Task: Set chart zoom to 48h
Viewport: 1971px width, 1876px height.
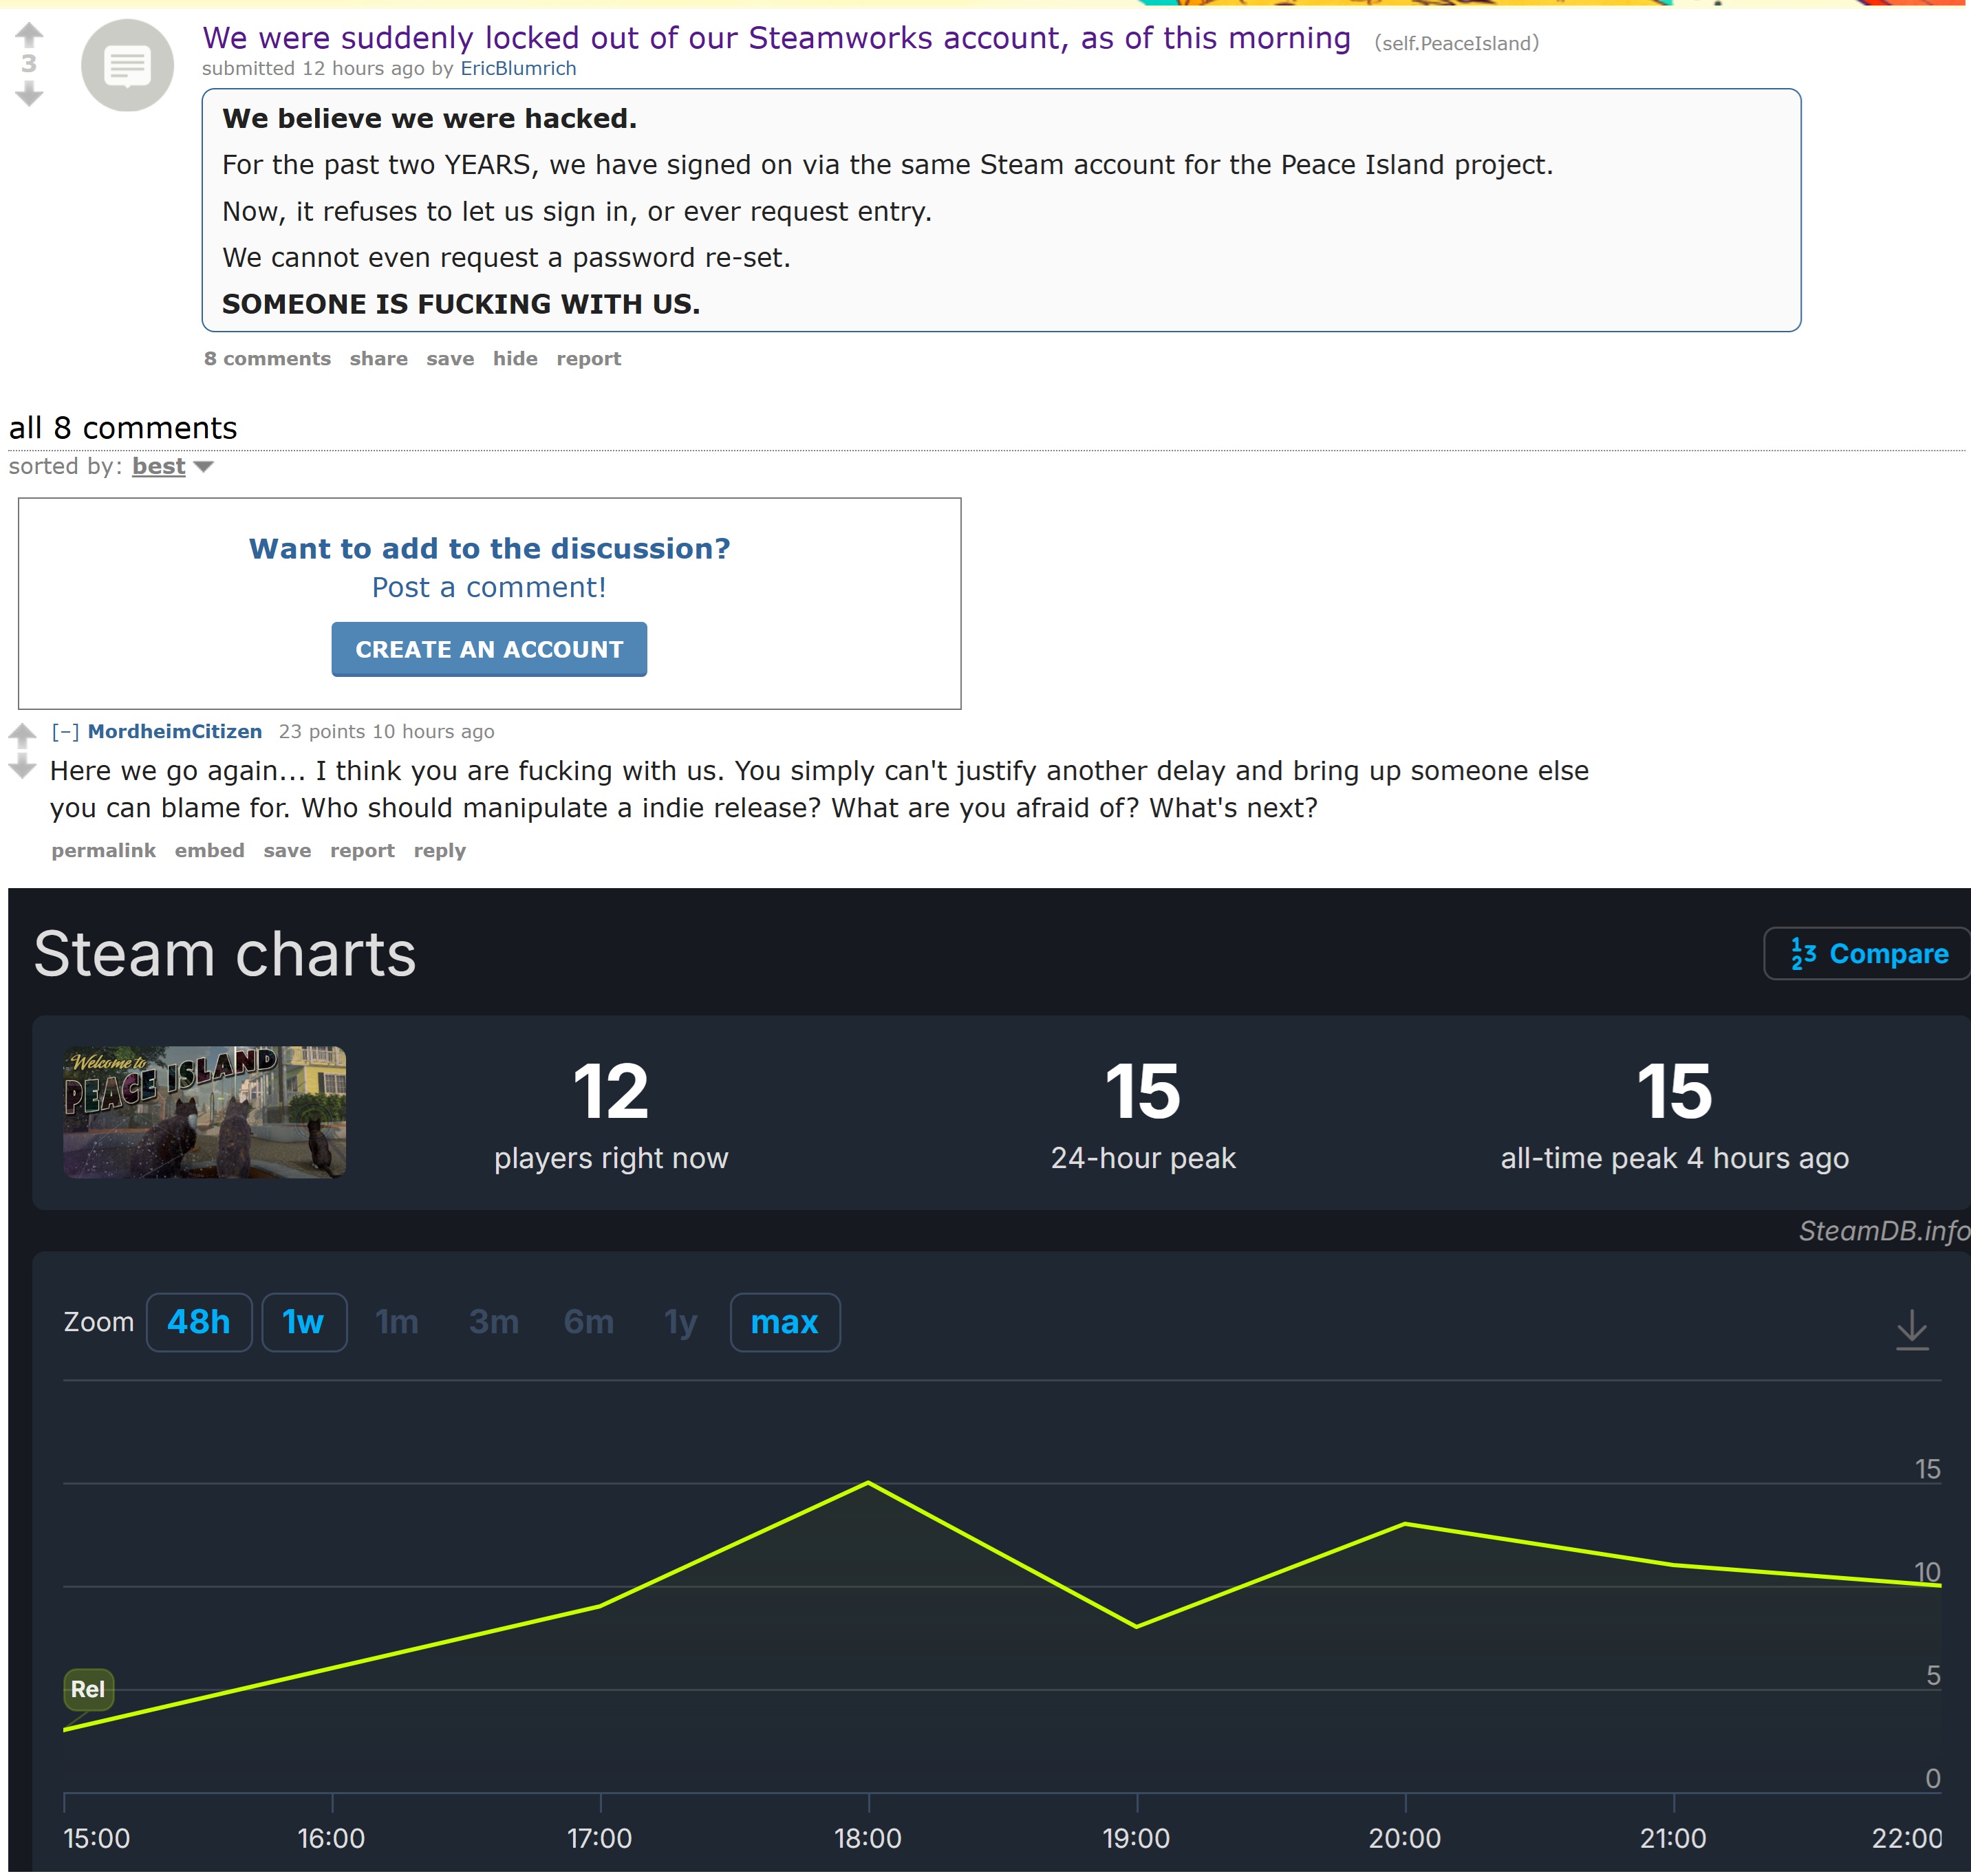Action: [198, 1322]
